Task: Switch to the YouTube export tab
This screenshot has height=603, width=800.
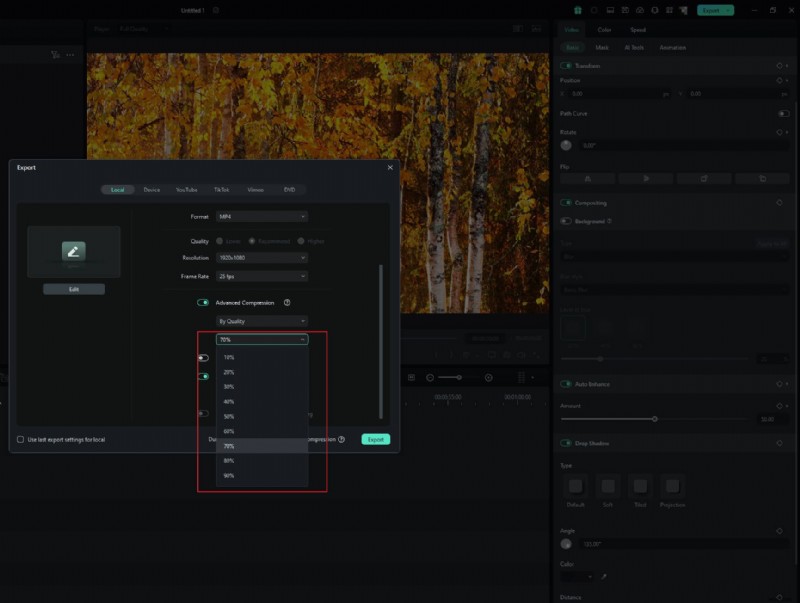Action: [186, 190]
